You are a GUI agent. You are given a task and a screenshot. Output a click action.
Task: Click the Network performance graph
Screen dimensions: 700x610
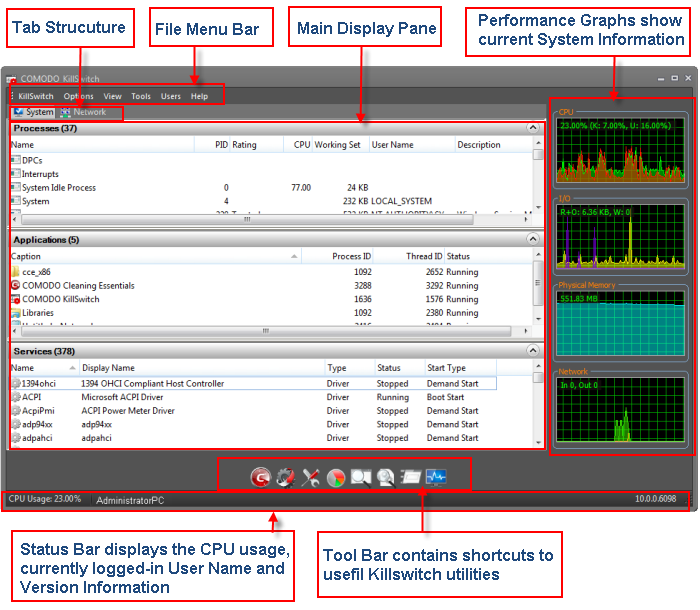point(620,410)
